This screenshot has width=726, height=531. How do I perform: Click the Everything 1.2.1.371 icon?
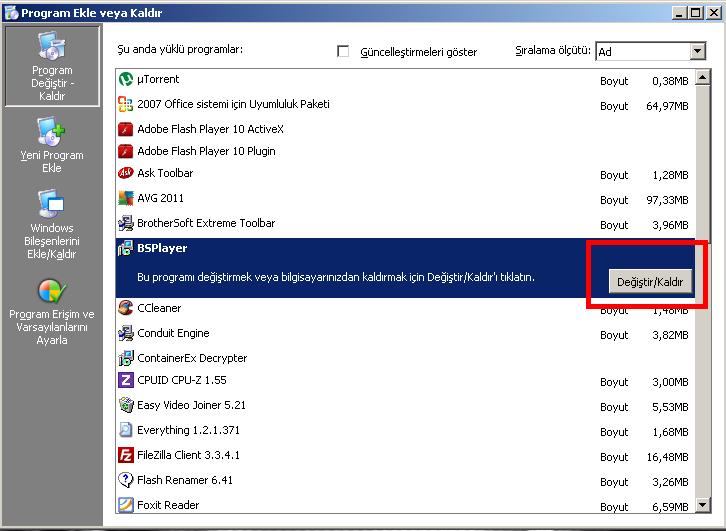(x=125, y=430)
